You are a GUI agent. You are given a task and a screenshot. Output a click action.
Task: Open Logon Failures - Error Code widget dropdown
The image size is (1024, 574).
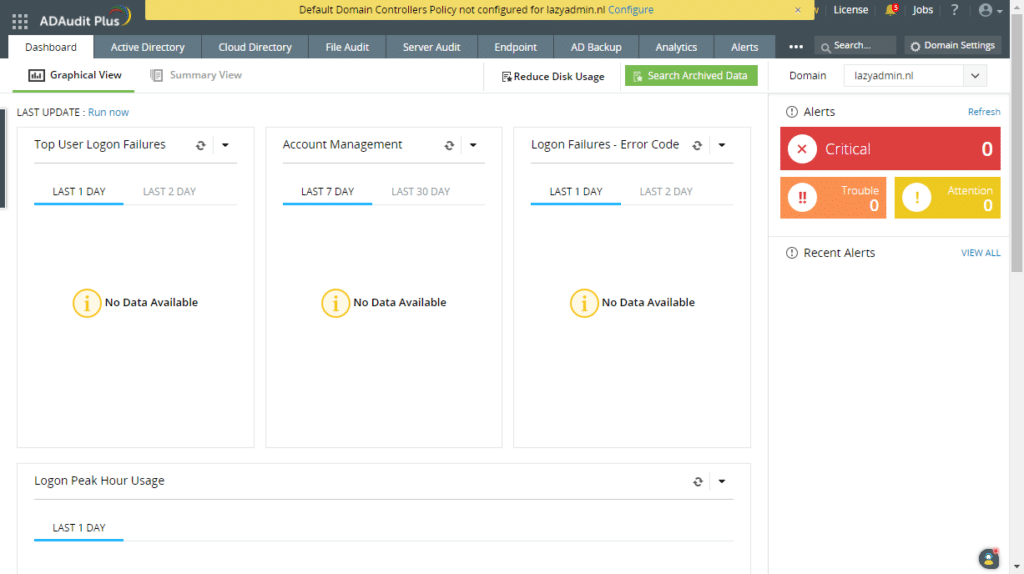(x=722, y=145)
